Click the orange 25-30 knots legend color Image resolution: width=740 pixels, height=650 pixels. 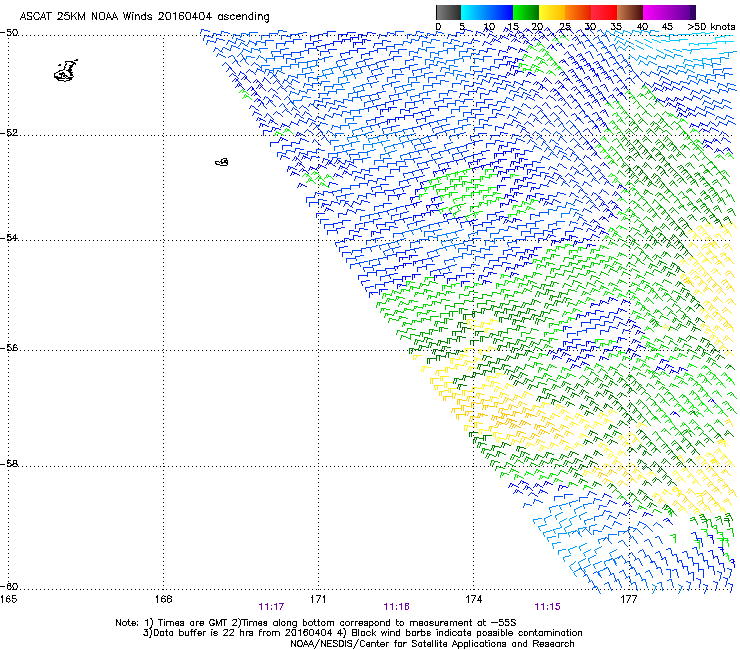click(578, 12)
